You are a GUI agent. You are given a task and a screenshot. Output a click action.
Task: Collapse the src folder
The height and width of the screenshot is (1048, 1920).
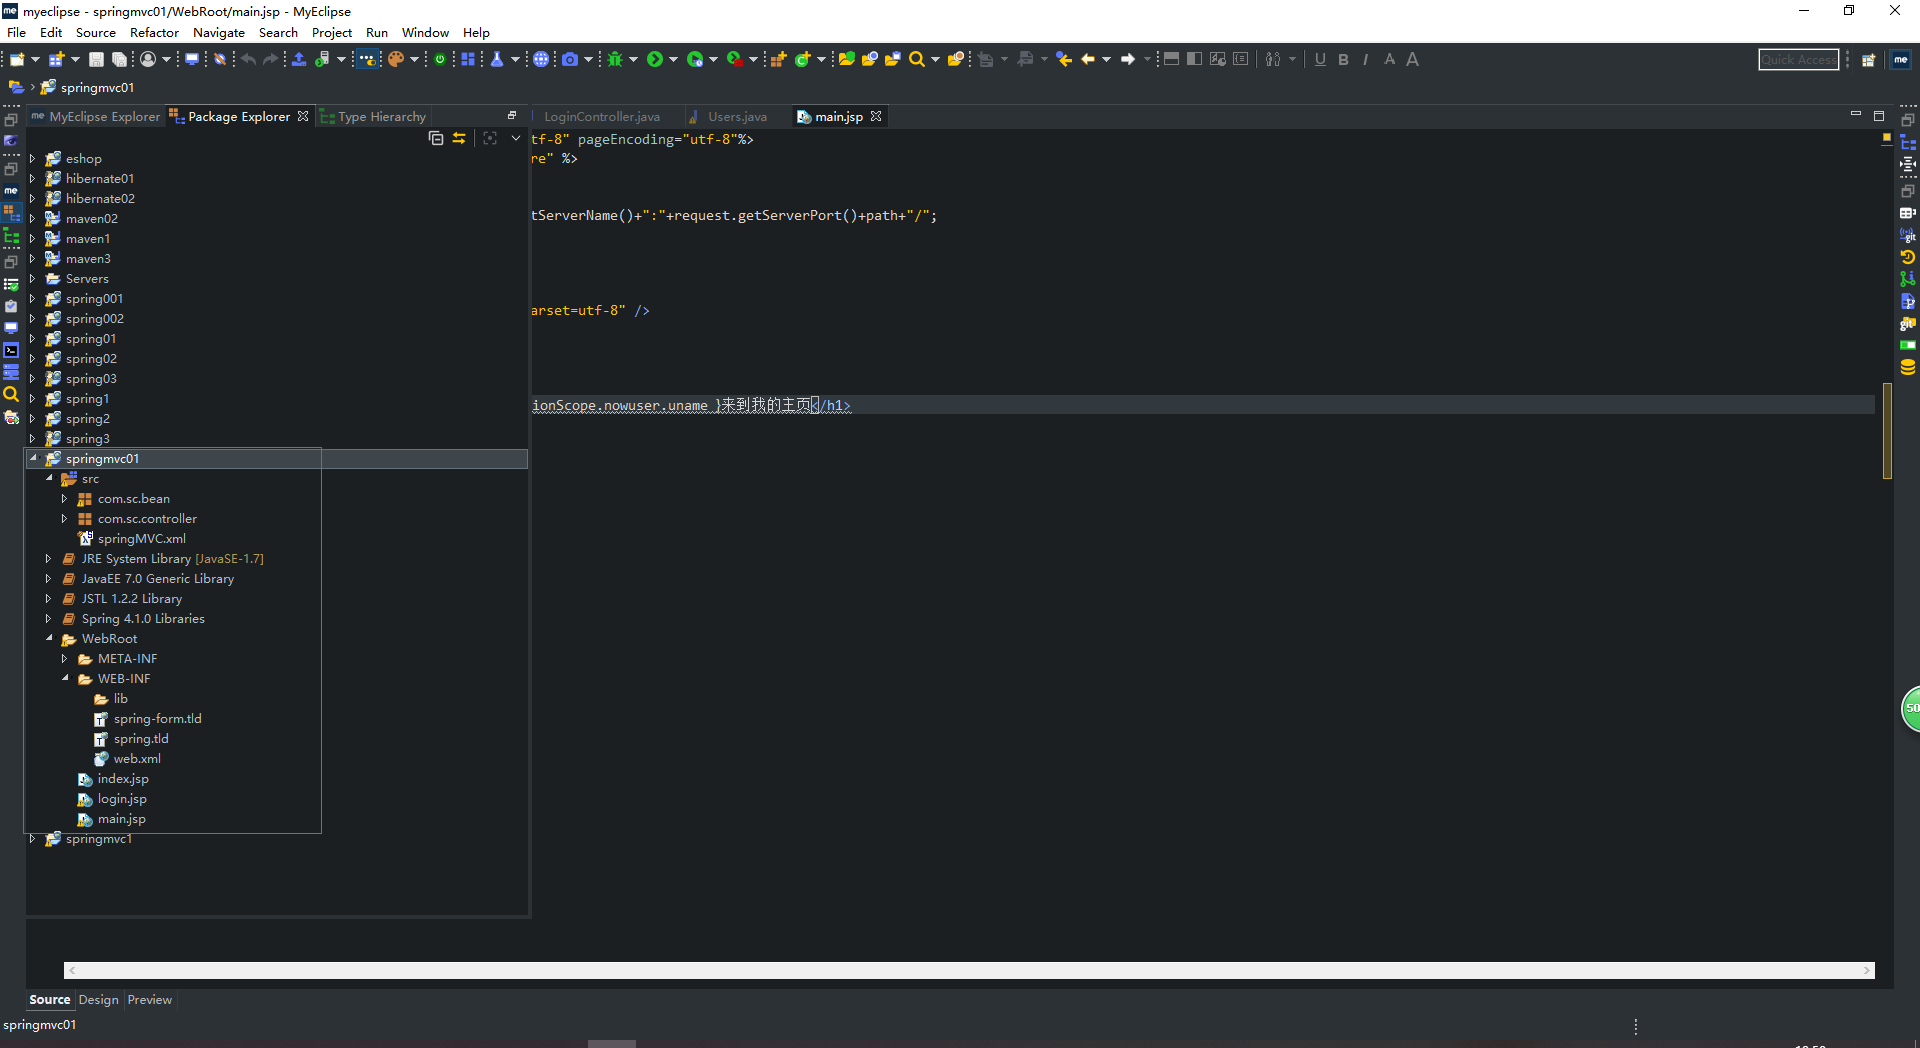(49, 478)
